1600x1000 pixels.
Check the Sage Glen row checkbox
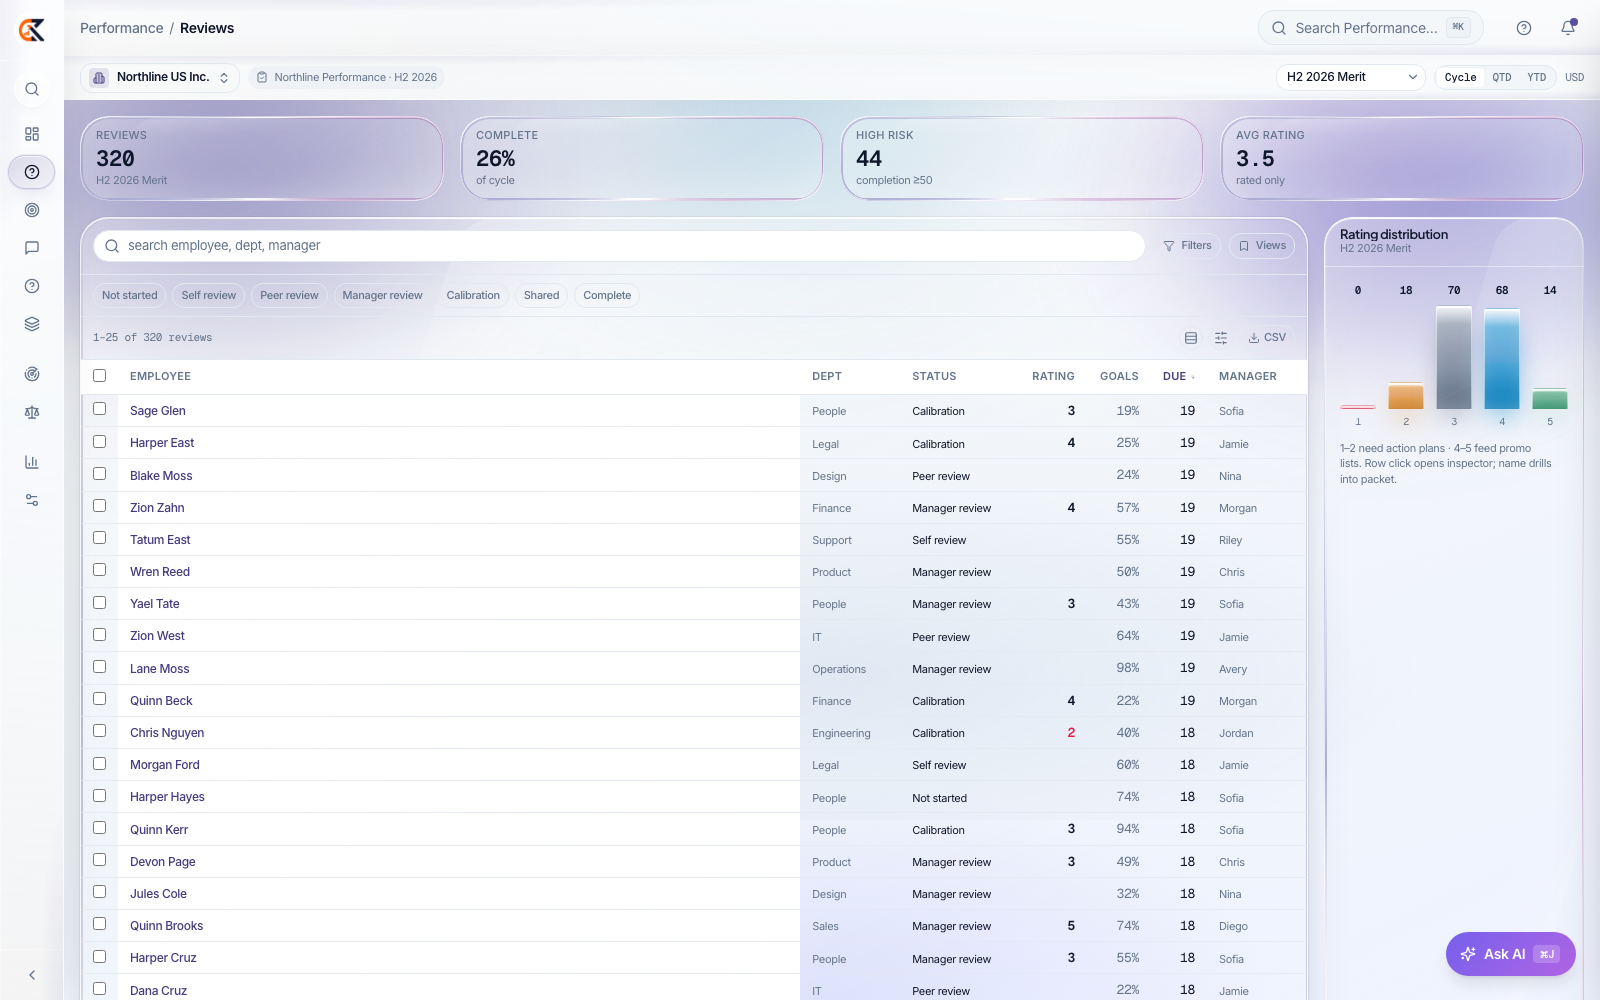(x=99, y=409)
